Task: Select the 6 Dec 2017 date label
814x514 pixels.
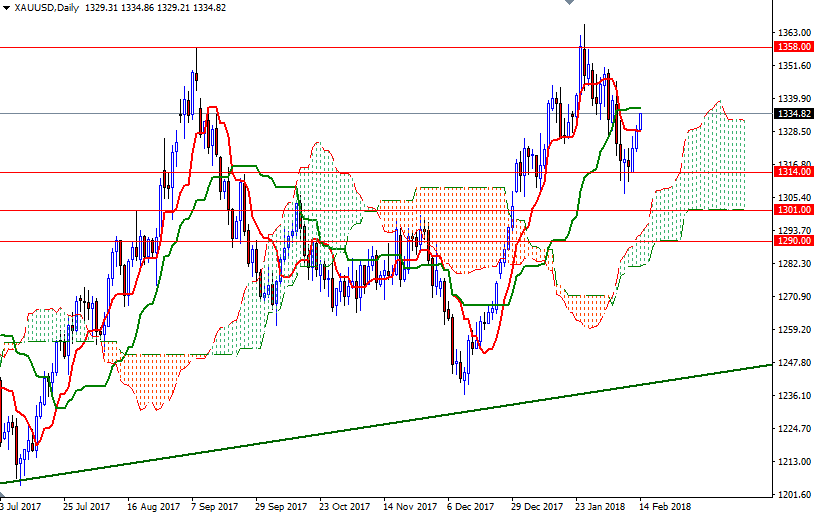Action: tap(472, 506)
